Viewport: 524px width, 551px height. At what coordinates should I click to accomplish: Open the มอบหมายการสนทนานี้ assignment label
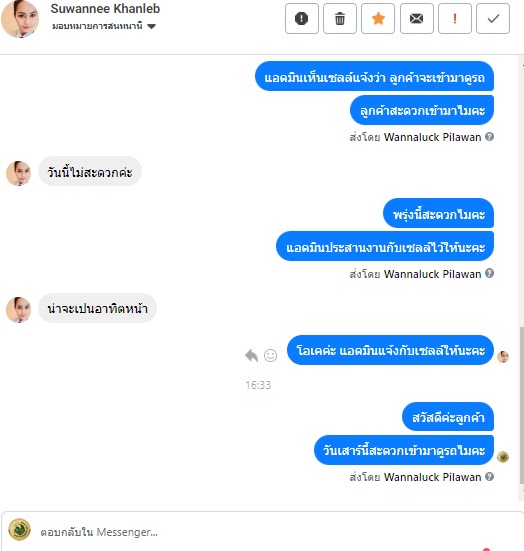tap(97, 26)
